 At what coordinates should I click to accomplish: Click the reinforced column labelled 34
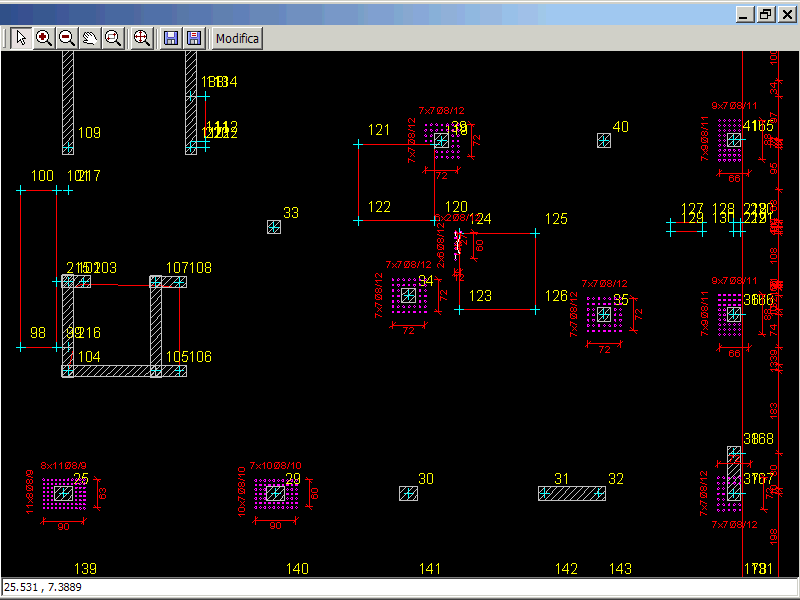[x=408, y=296]
